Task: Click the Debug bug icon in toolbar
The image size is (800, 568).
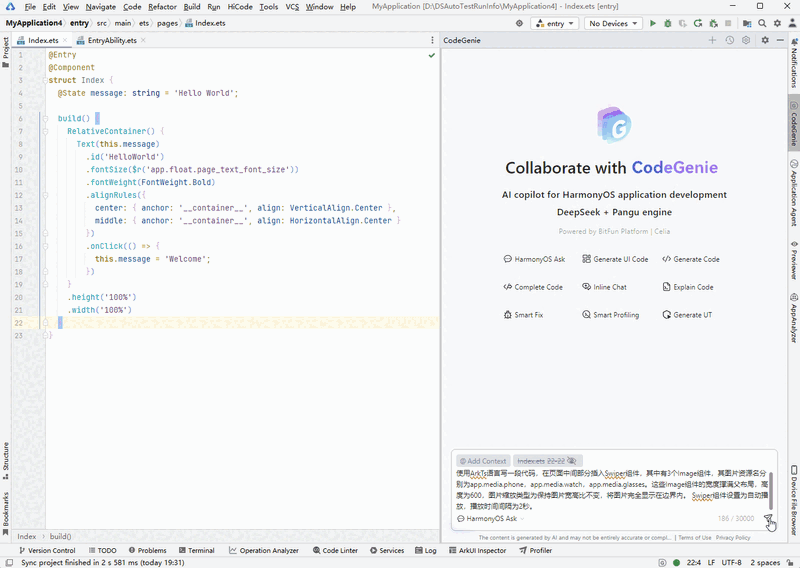Action: pyautogui.click(x=668, y=23)
